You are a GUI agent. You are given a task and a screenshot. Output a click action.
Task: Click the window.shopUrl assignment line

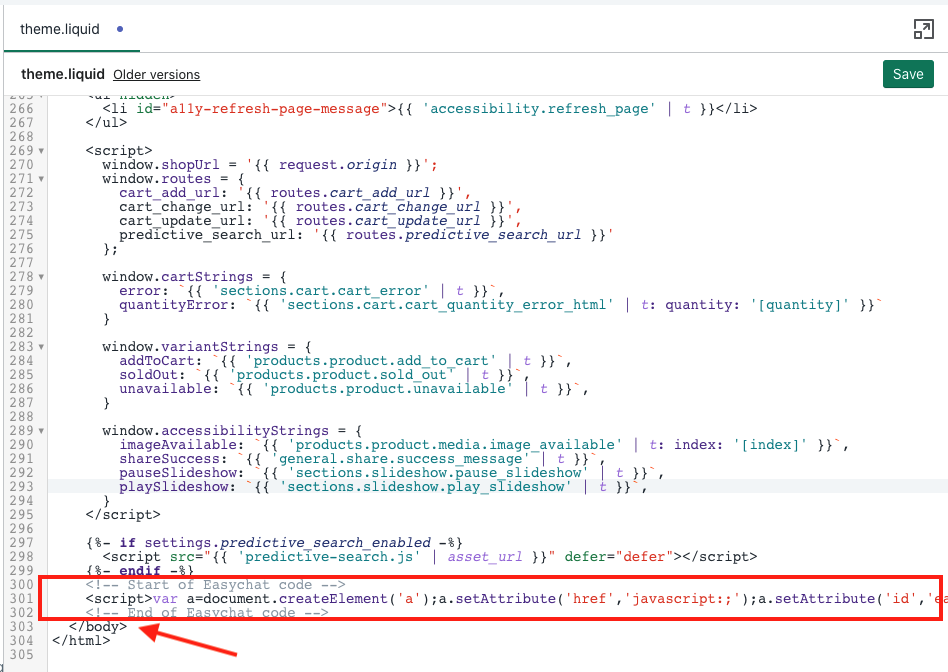tap(270, 165)
